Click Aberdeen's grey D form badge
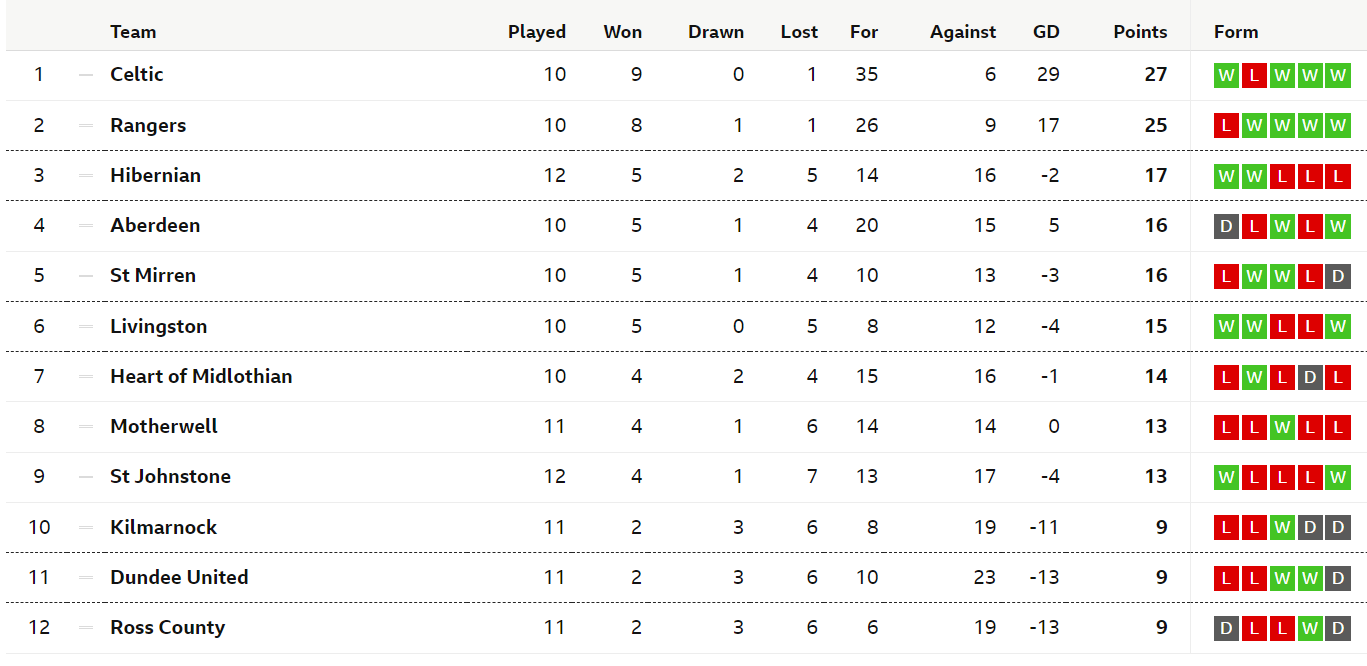Viewport: 1367px width, 666px height. [x=1226, y=226]
